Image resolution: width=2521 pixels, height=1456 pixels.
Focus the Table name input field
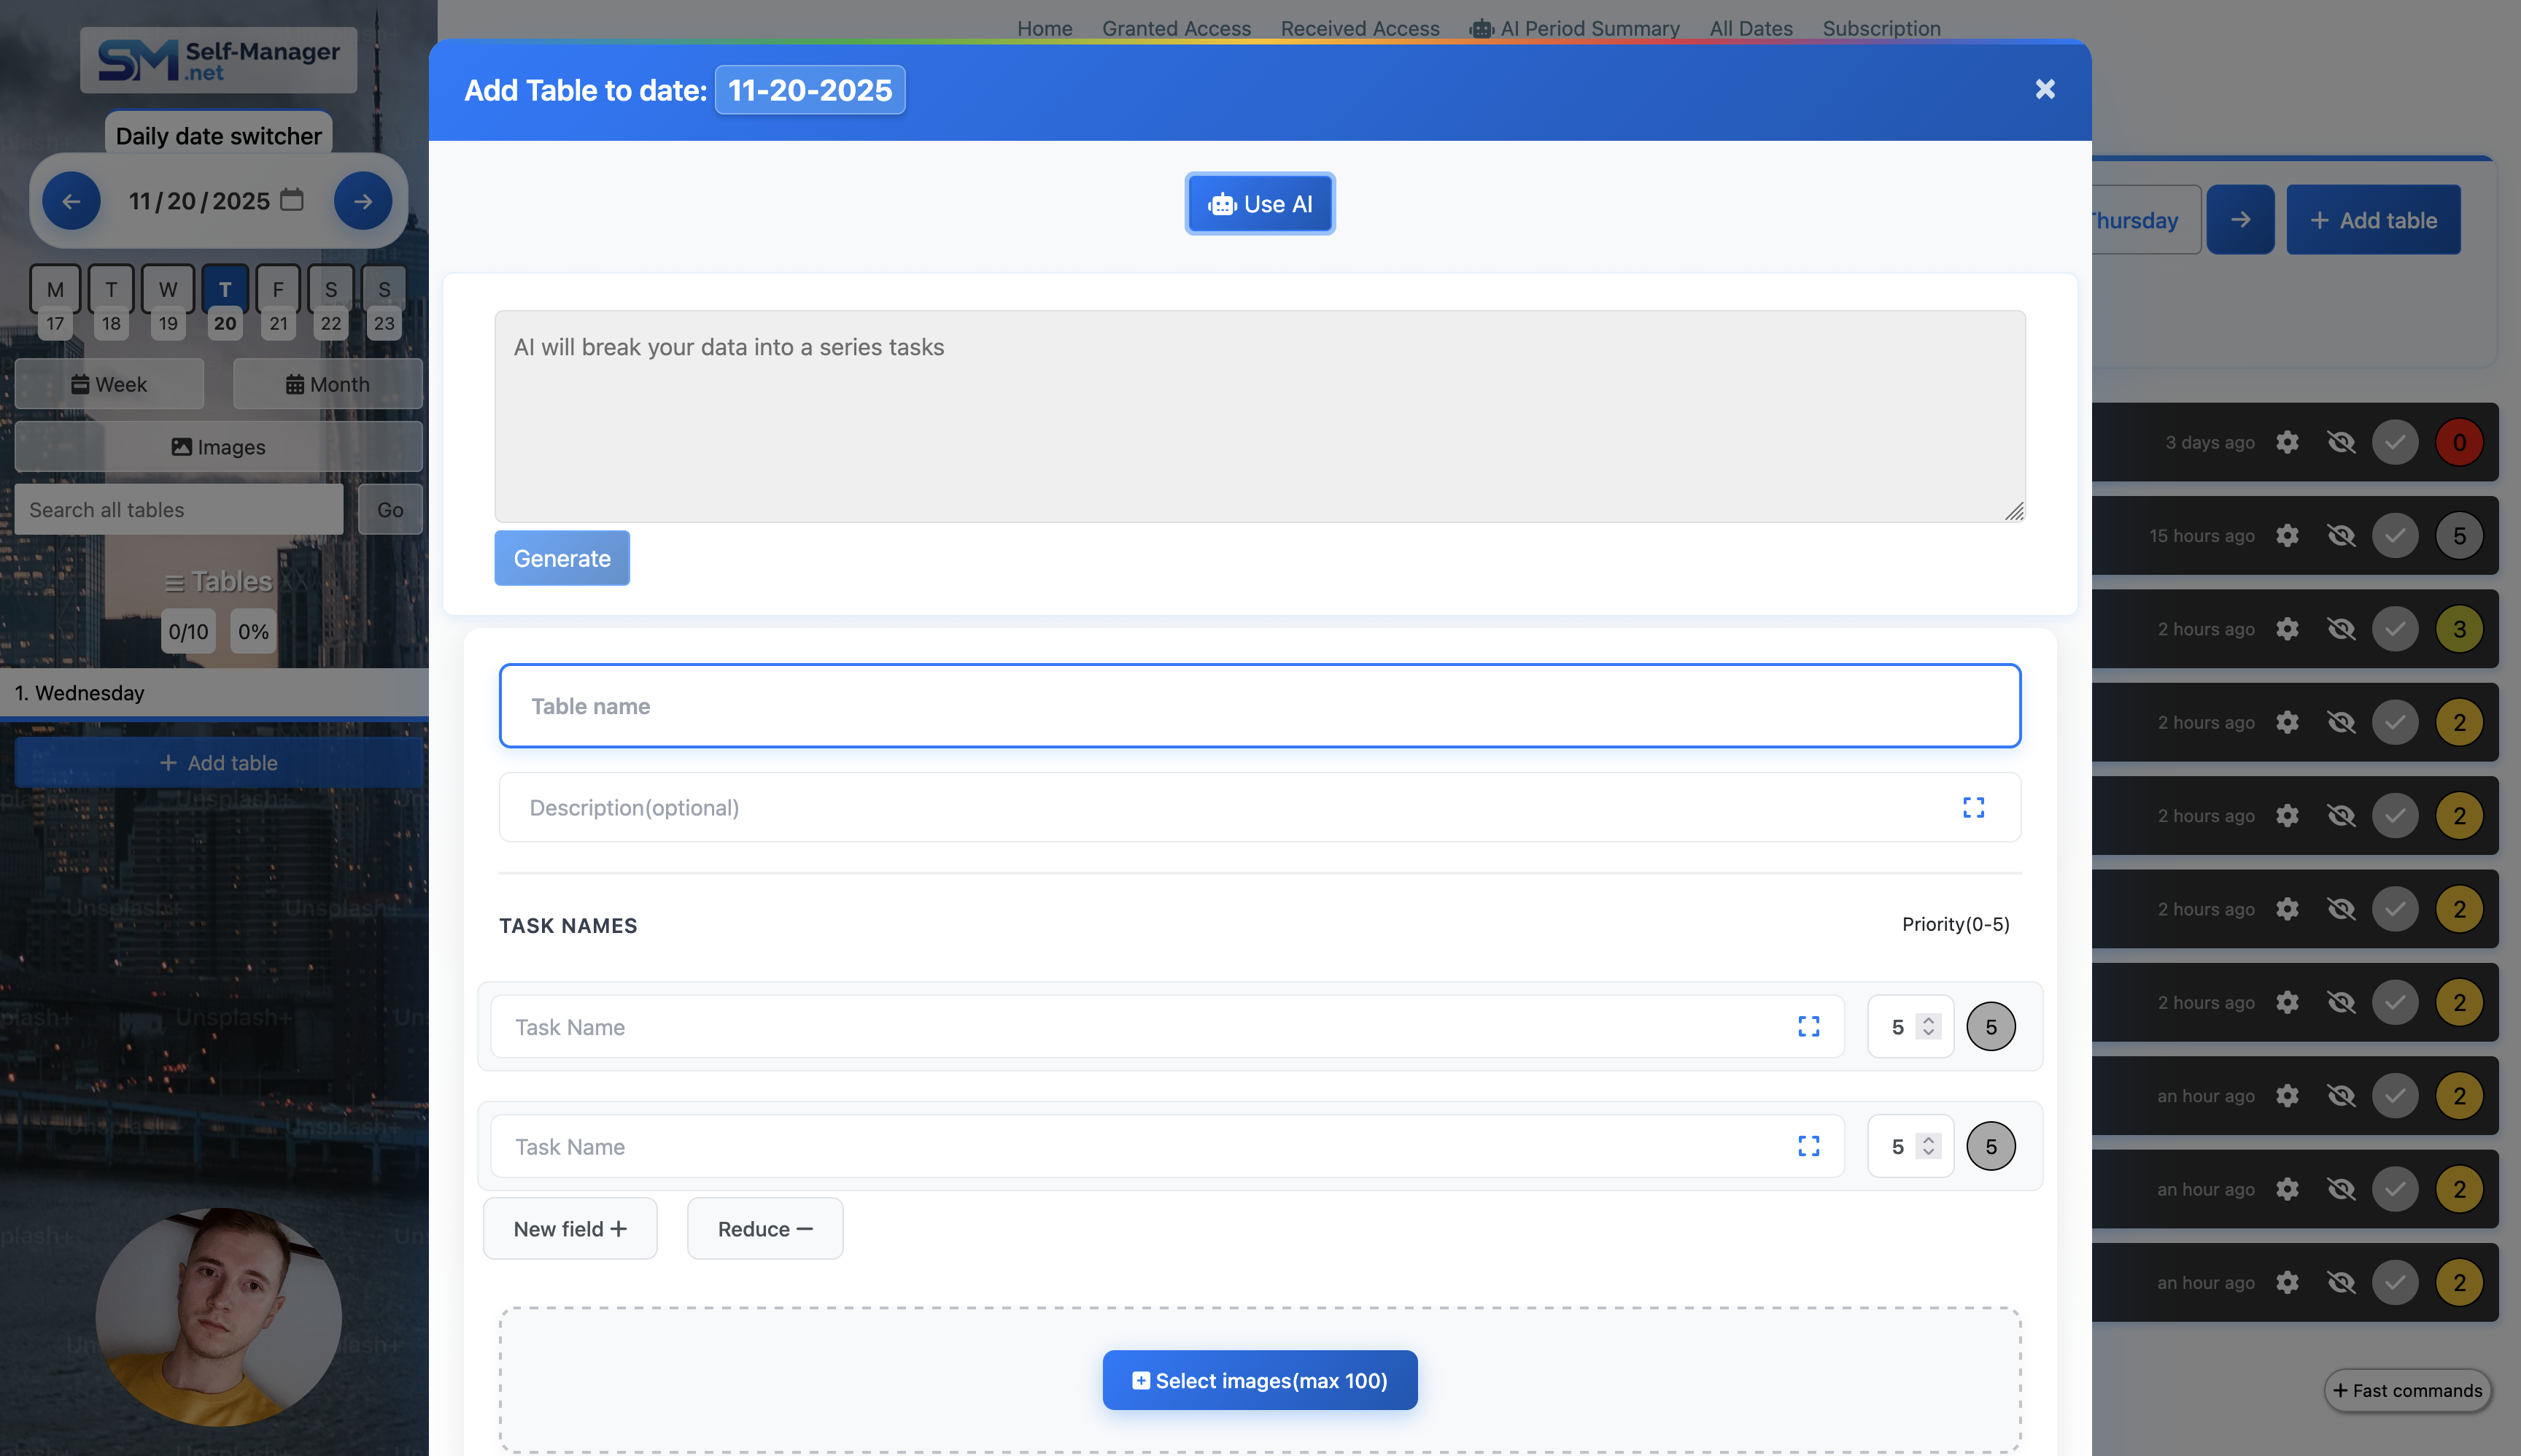point(1259,706)
